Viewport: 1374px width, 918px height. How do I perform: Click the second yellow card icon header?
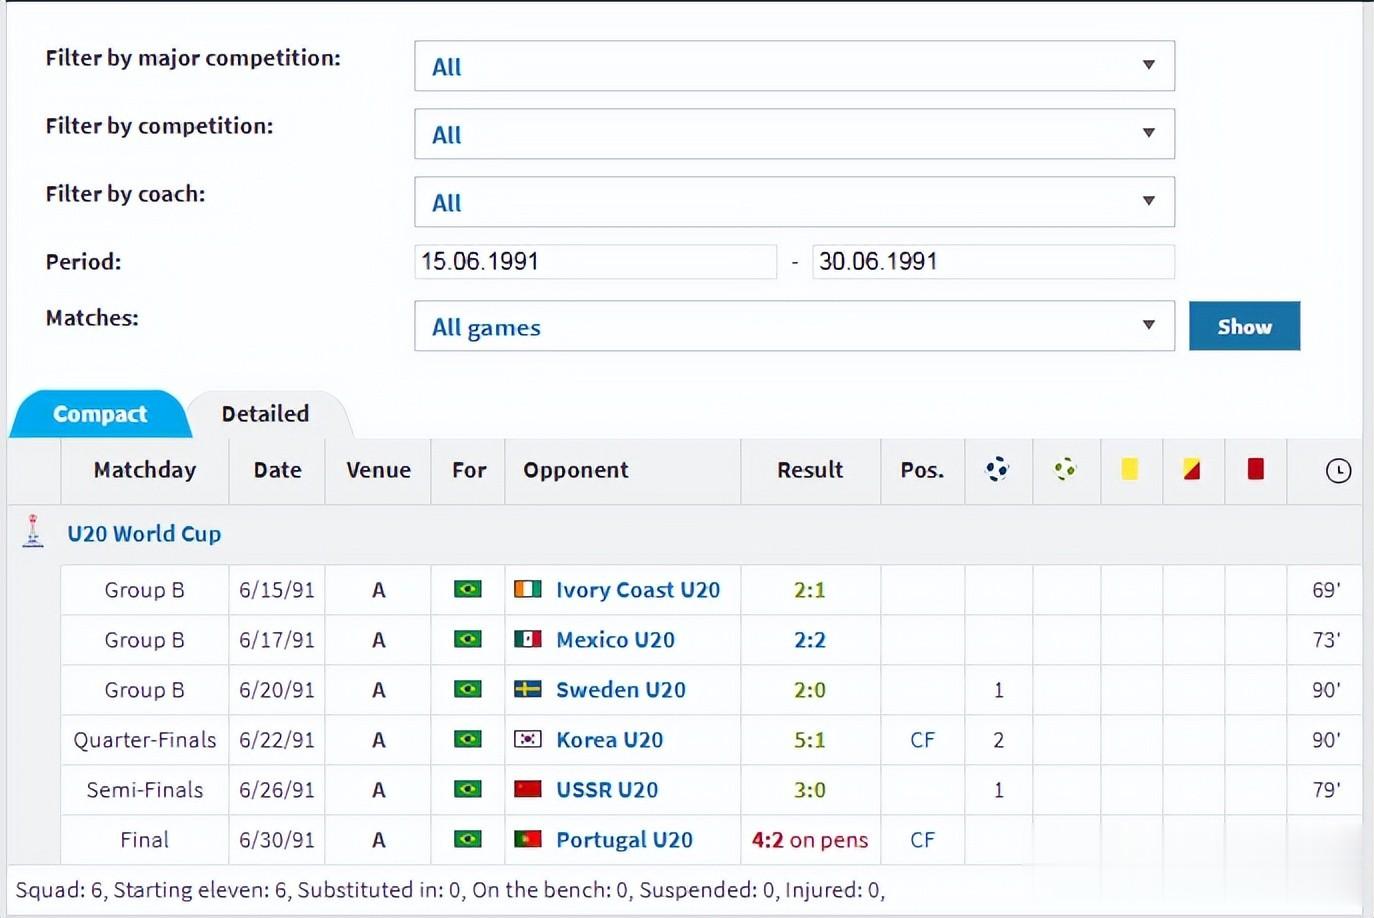pos(1192,469)
